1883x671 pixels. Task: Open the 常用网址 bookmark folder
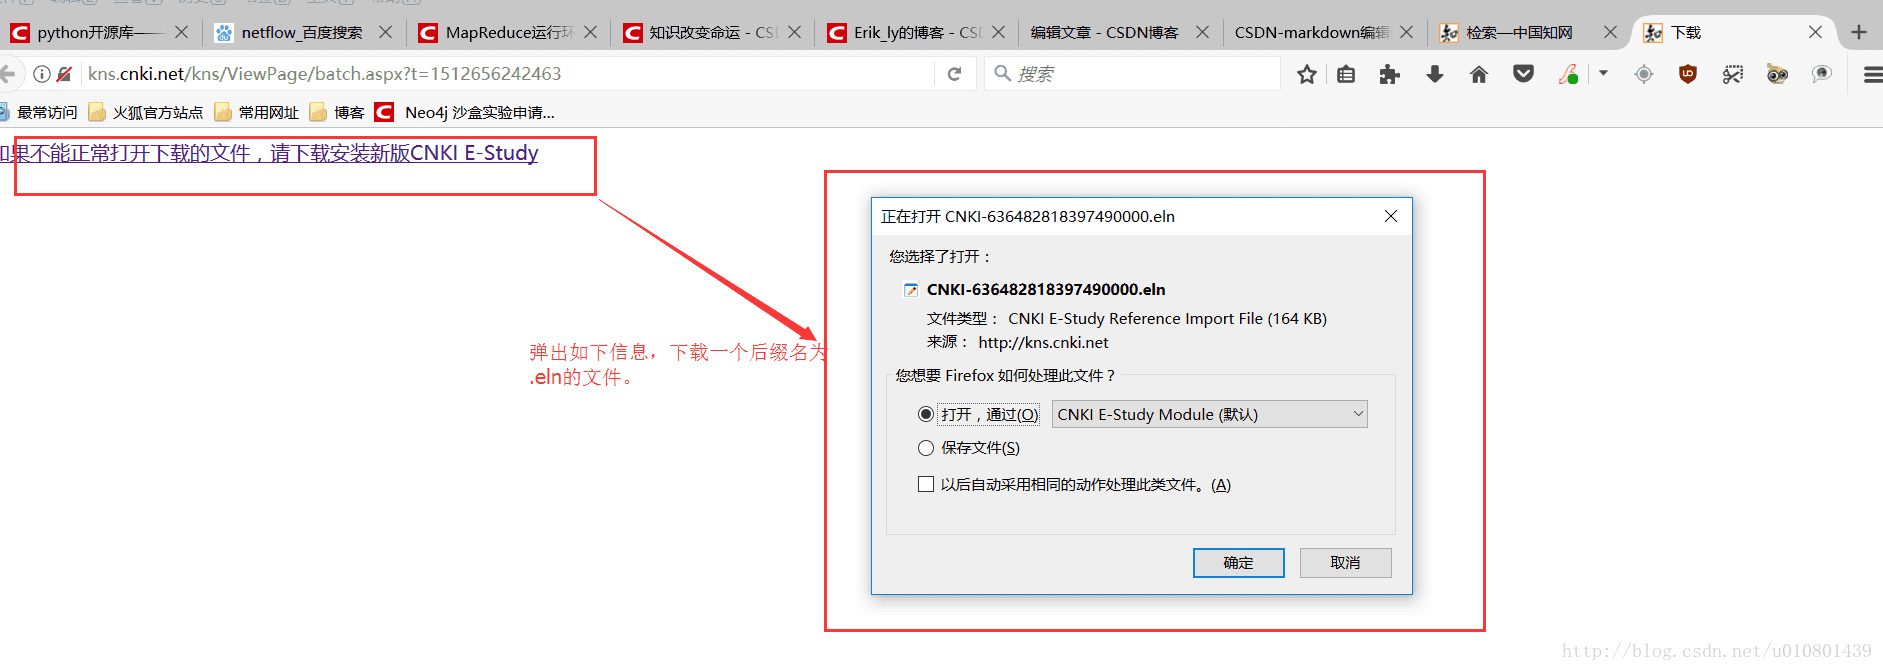pos(257,112)
